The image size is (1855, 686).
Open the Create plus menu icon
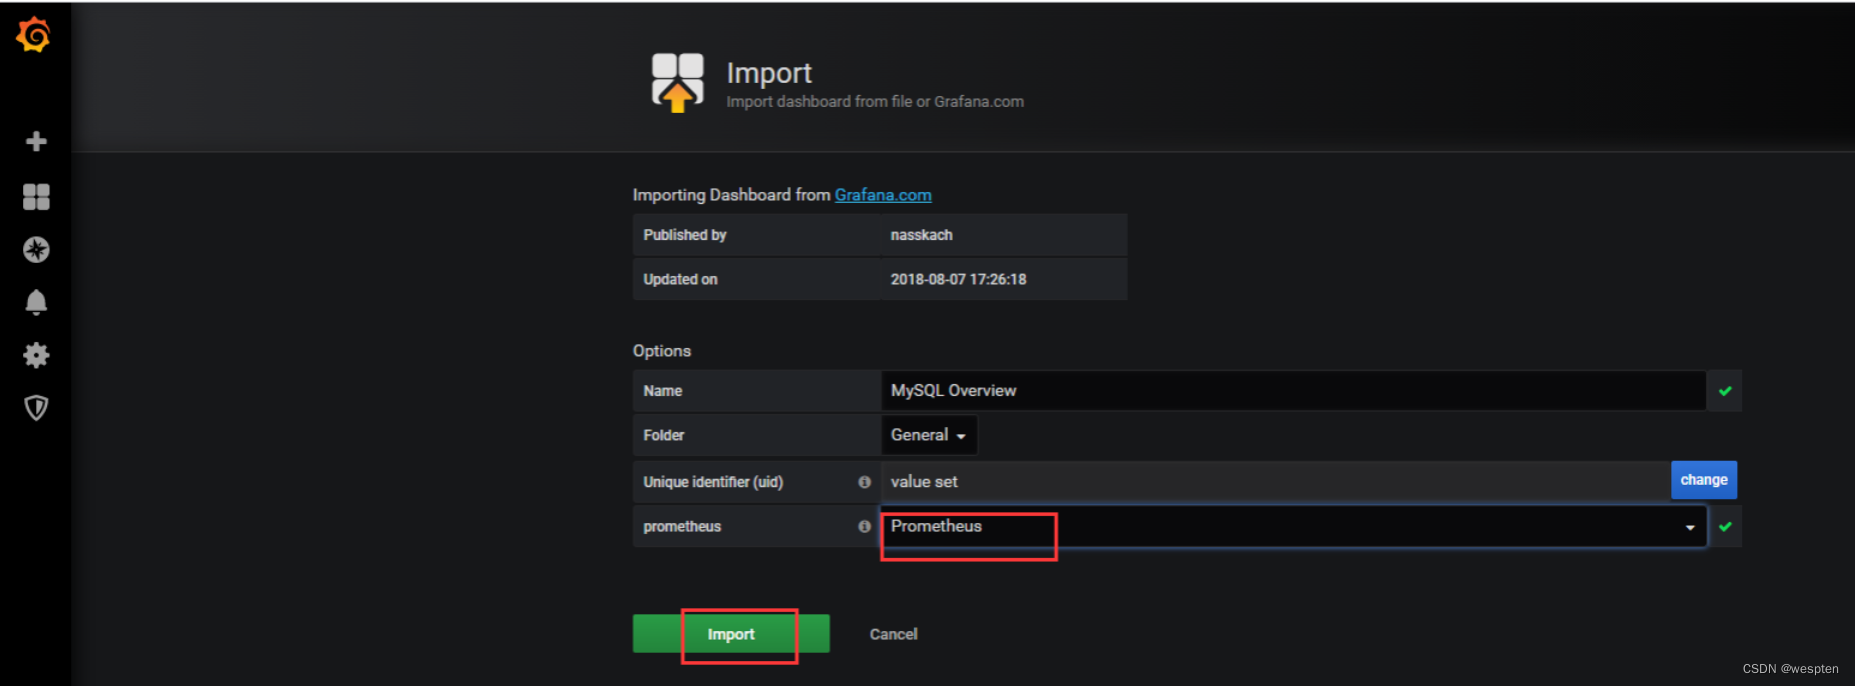pos(36,142)
